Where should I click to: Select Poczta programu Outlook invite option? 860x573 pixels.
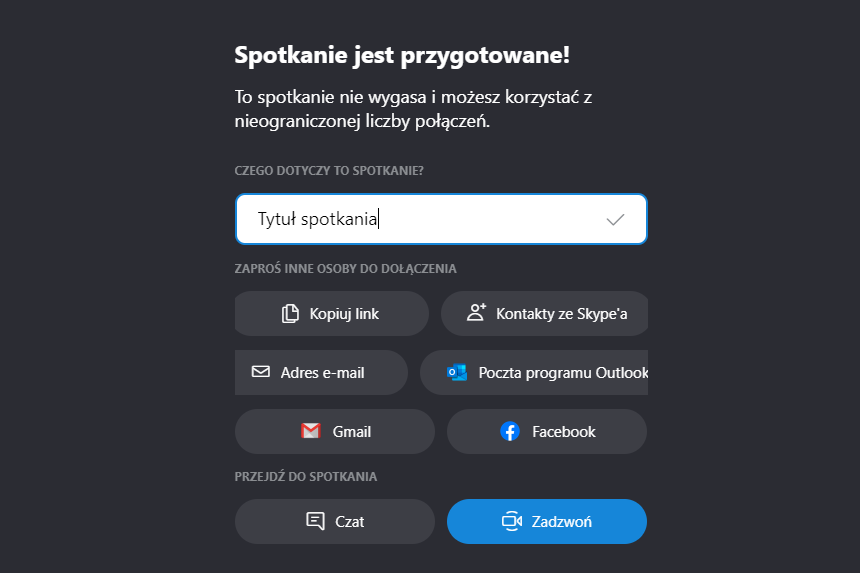pos(563,373)
